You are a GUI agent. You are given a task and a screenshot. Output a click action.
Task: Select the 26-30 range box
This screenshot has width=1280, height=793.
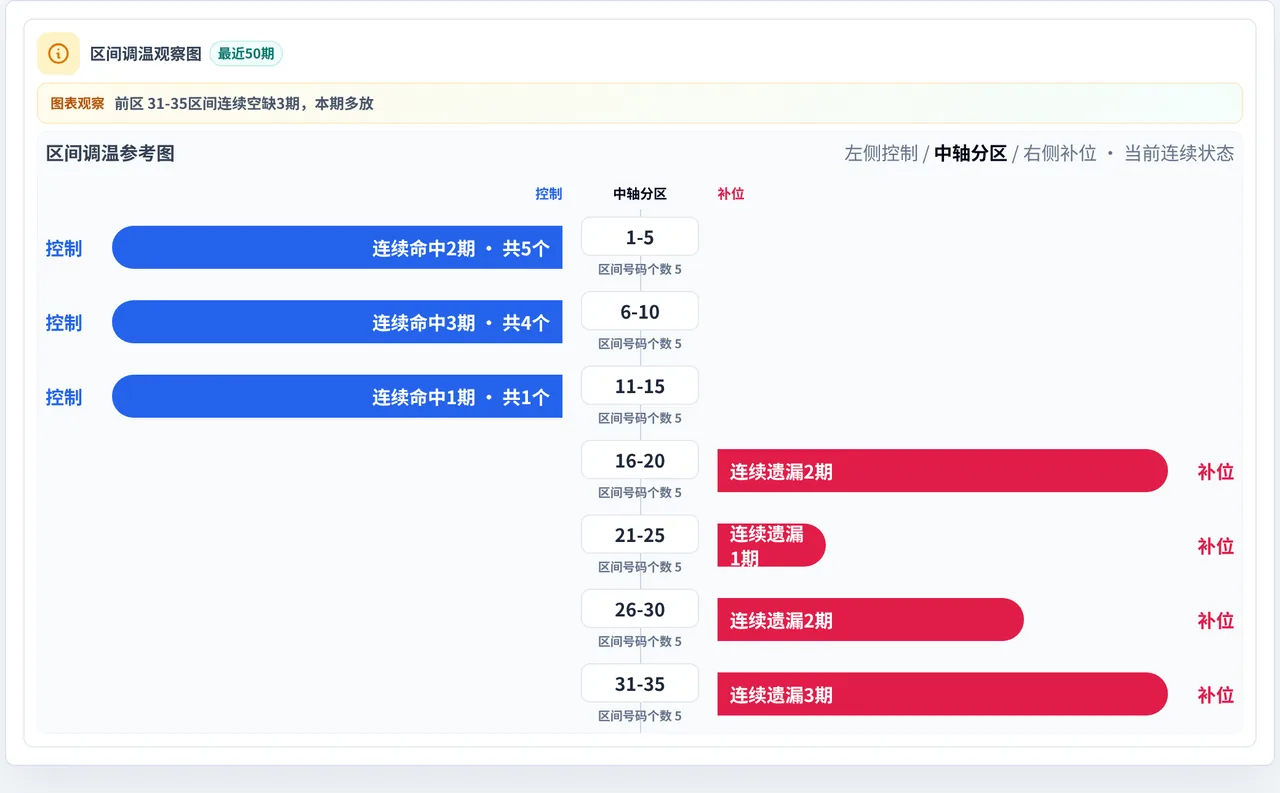tap(640, 610)
